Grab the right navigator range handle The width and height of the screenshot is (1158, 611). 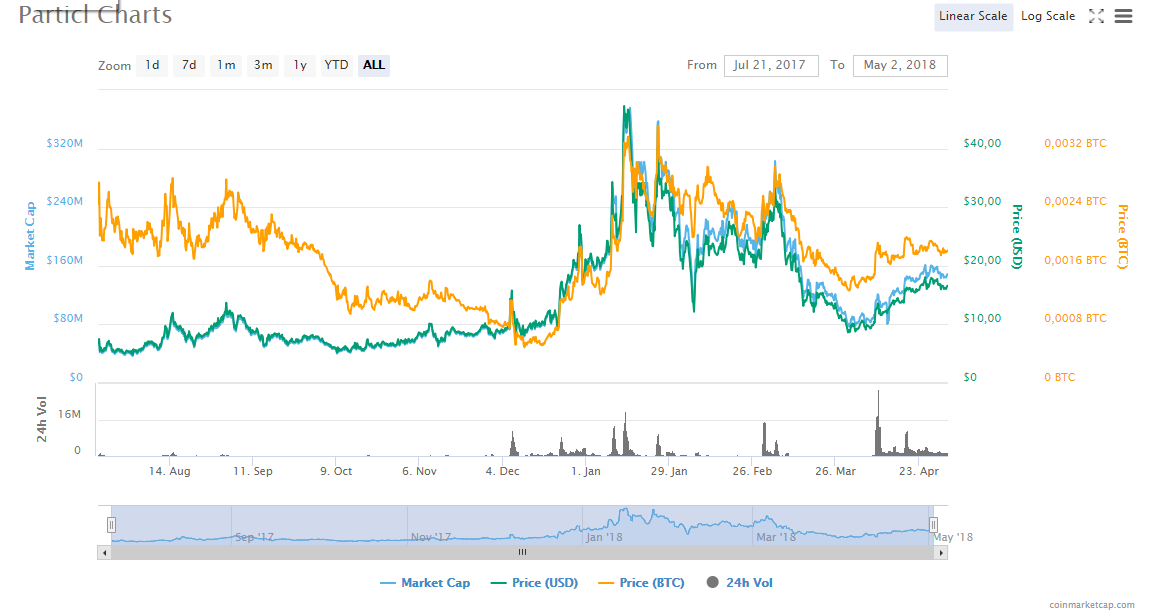coord(933,525)
